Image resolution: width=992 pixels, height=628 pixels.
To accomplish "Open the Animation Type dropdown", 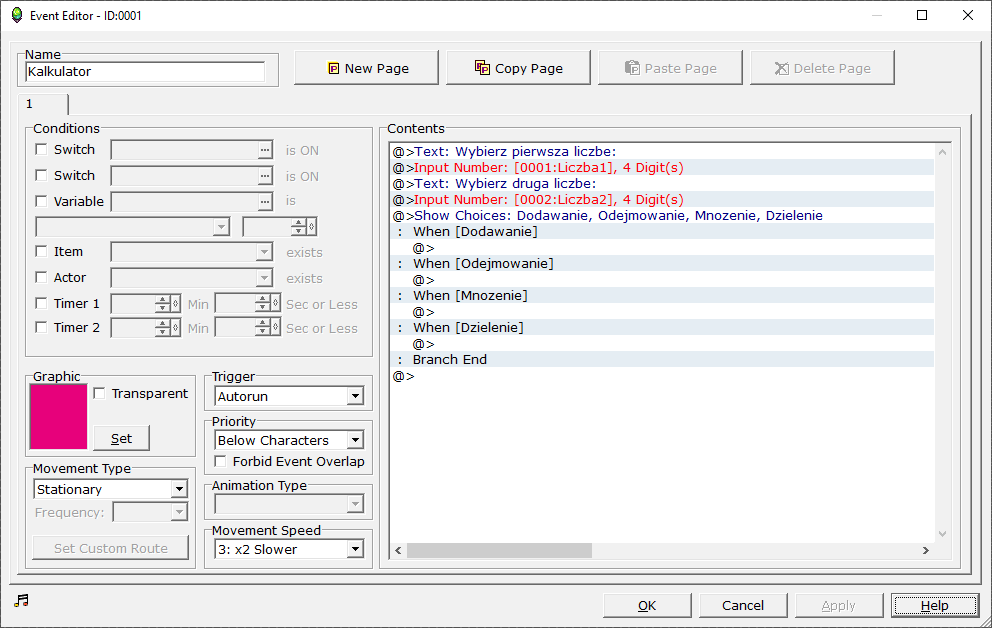I will (x=289, y=504).
